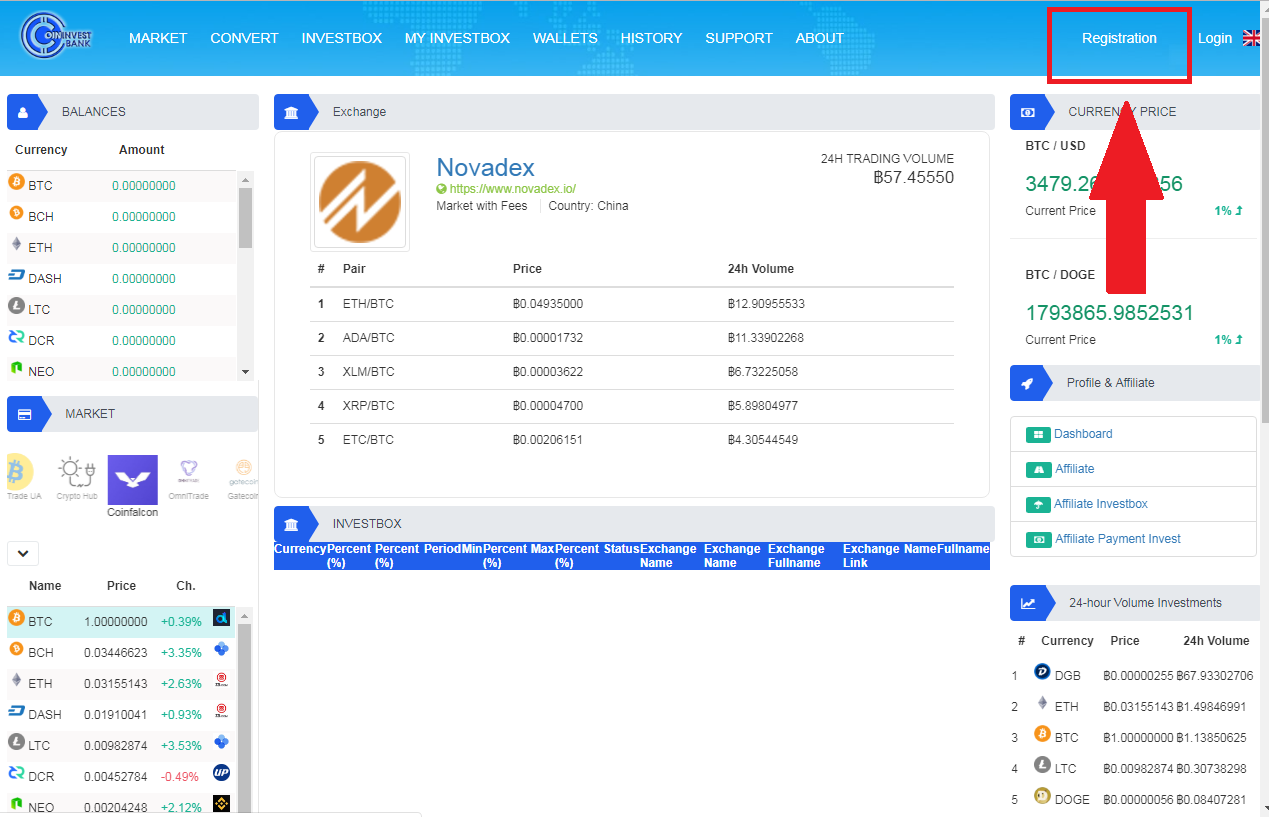Click the Novadex exchange title

[486, 167]
